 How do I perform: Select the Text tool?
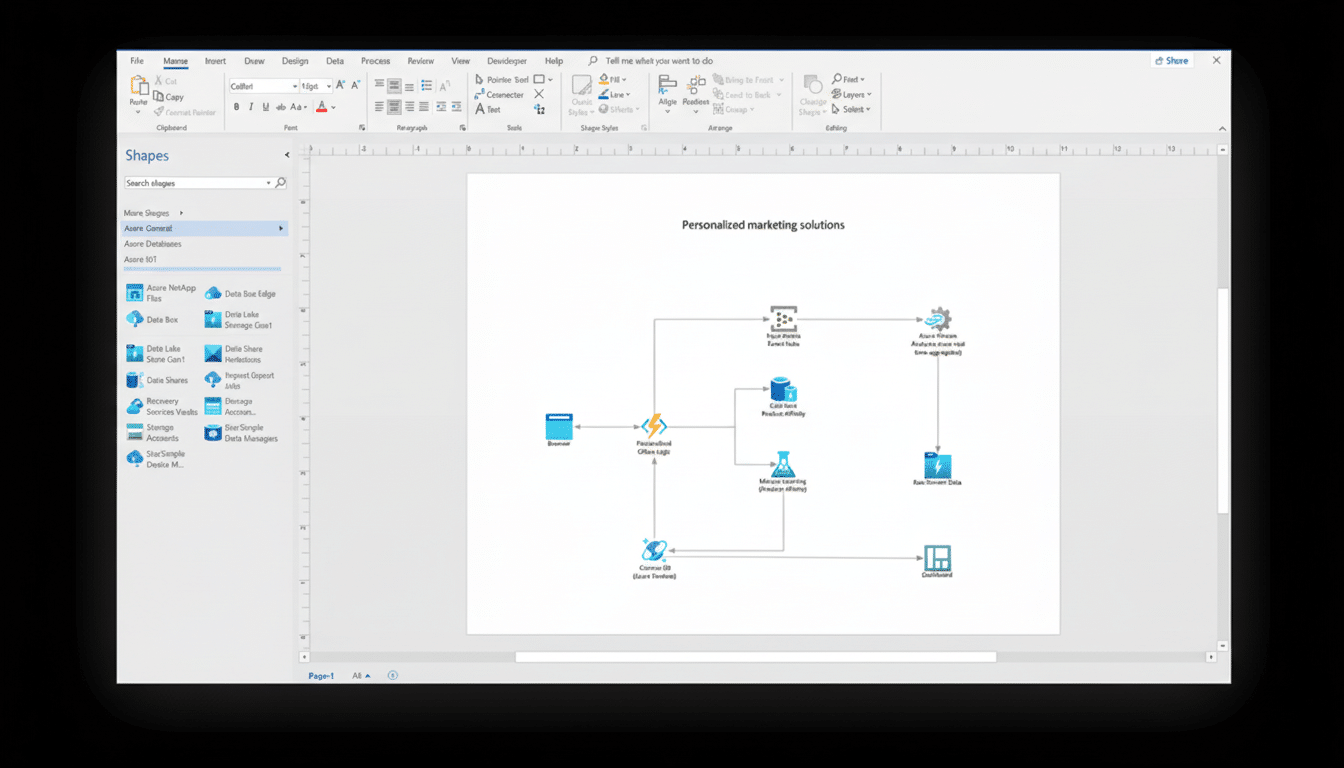488,111
